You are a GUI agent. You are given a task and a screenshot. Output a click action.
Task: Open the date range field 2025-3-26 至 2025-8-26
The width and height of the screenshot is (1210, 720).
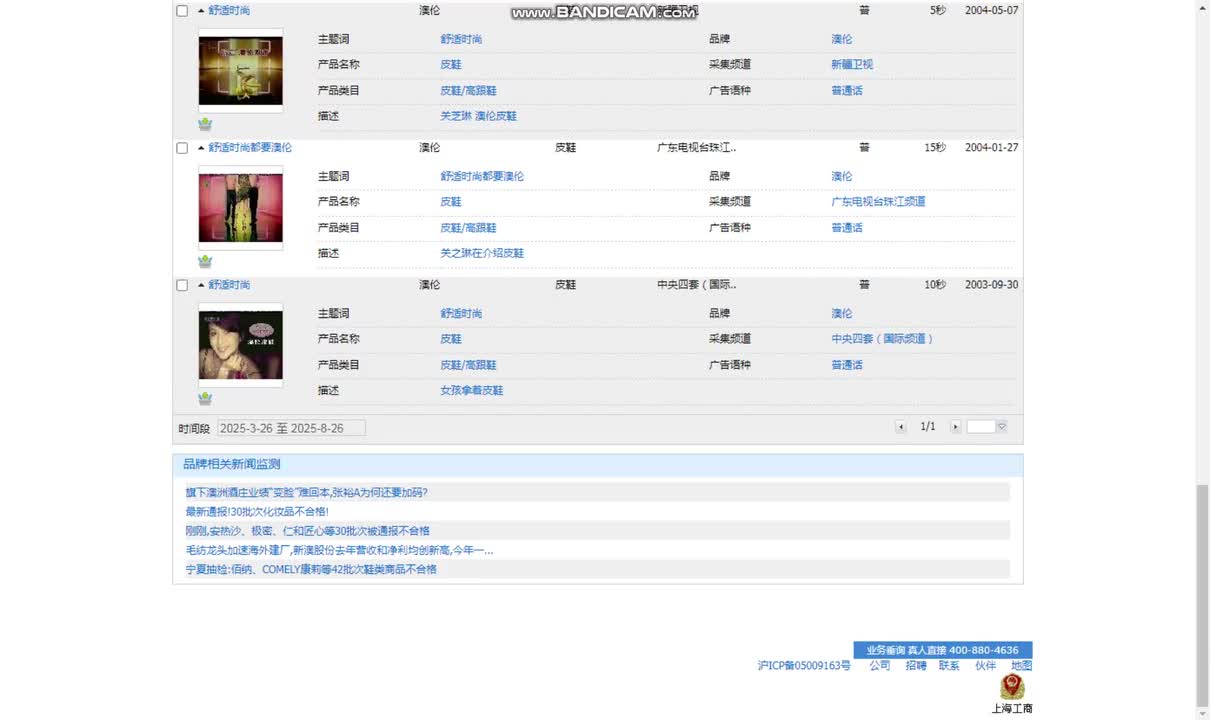291,428
